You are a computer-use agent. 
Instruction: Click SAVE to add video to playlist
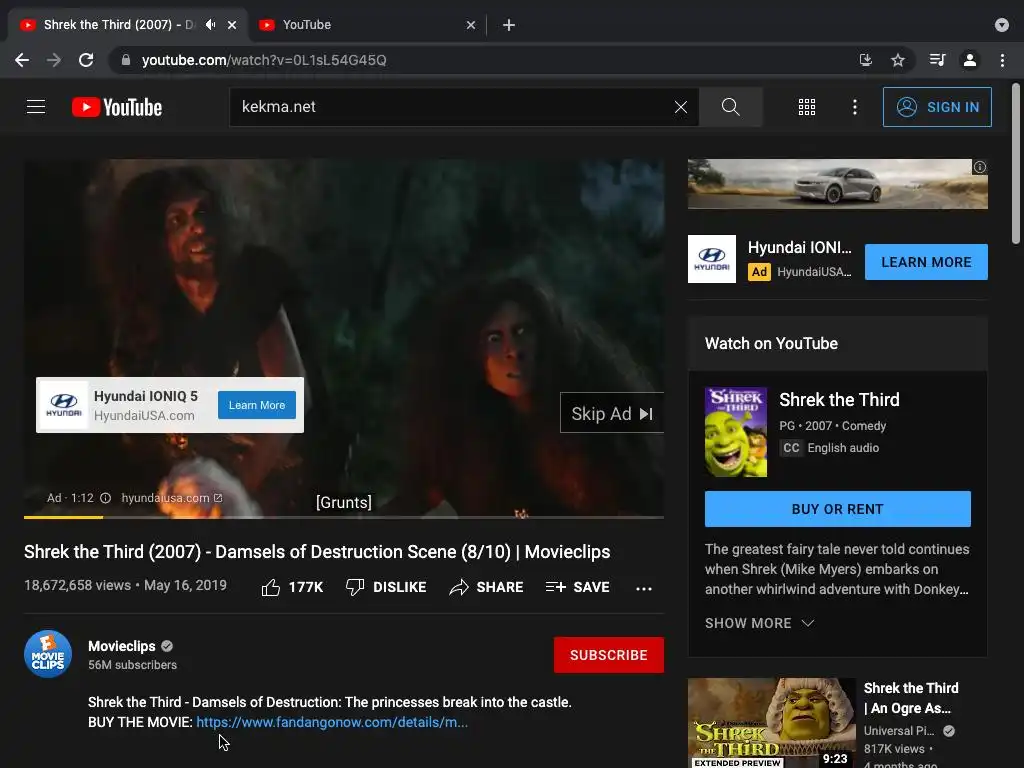point(577,587)
